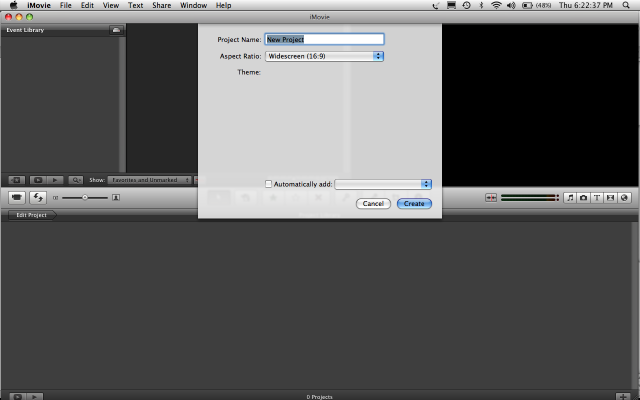Screen dimensions: 640x400
Task: Play project full screen at bottom
Action: (18, 396)
